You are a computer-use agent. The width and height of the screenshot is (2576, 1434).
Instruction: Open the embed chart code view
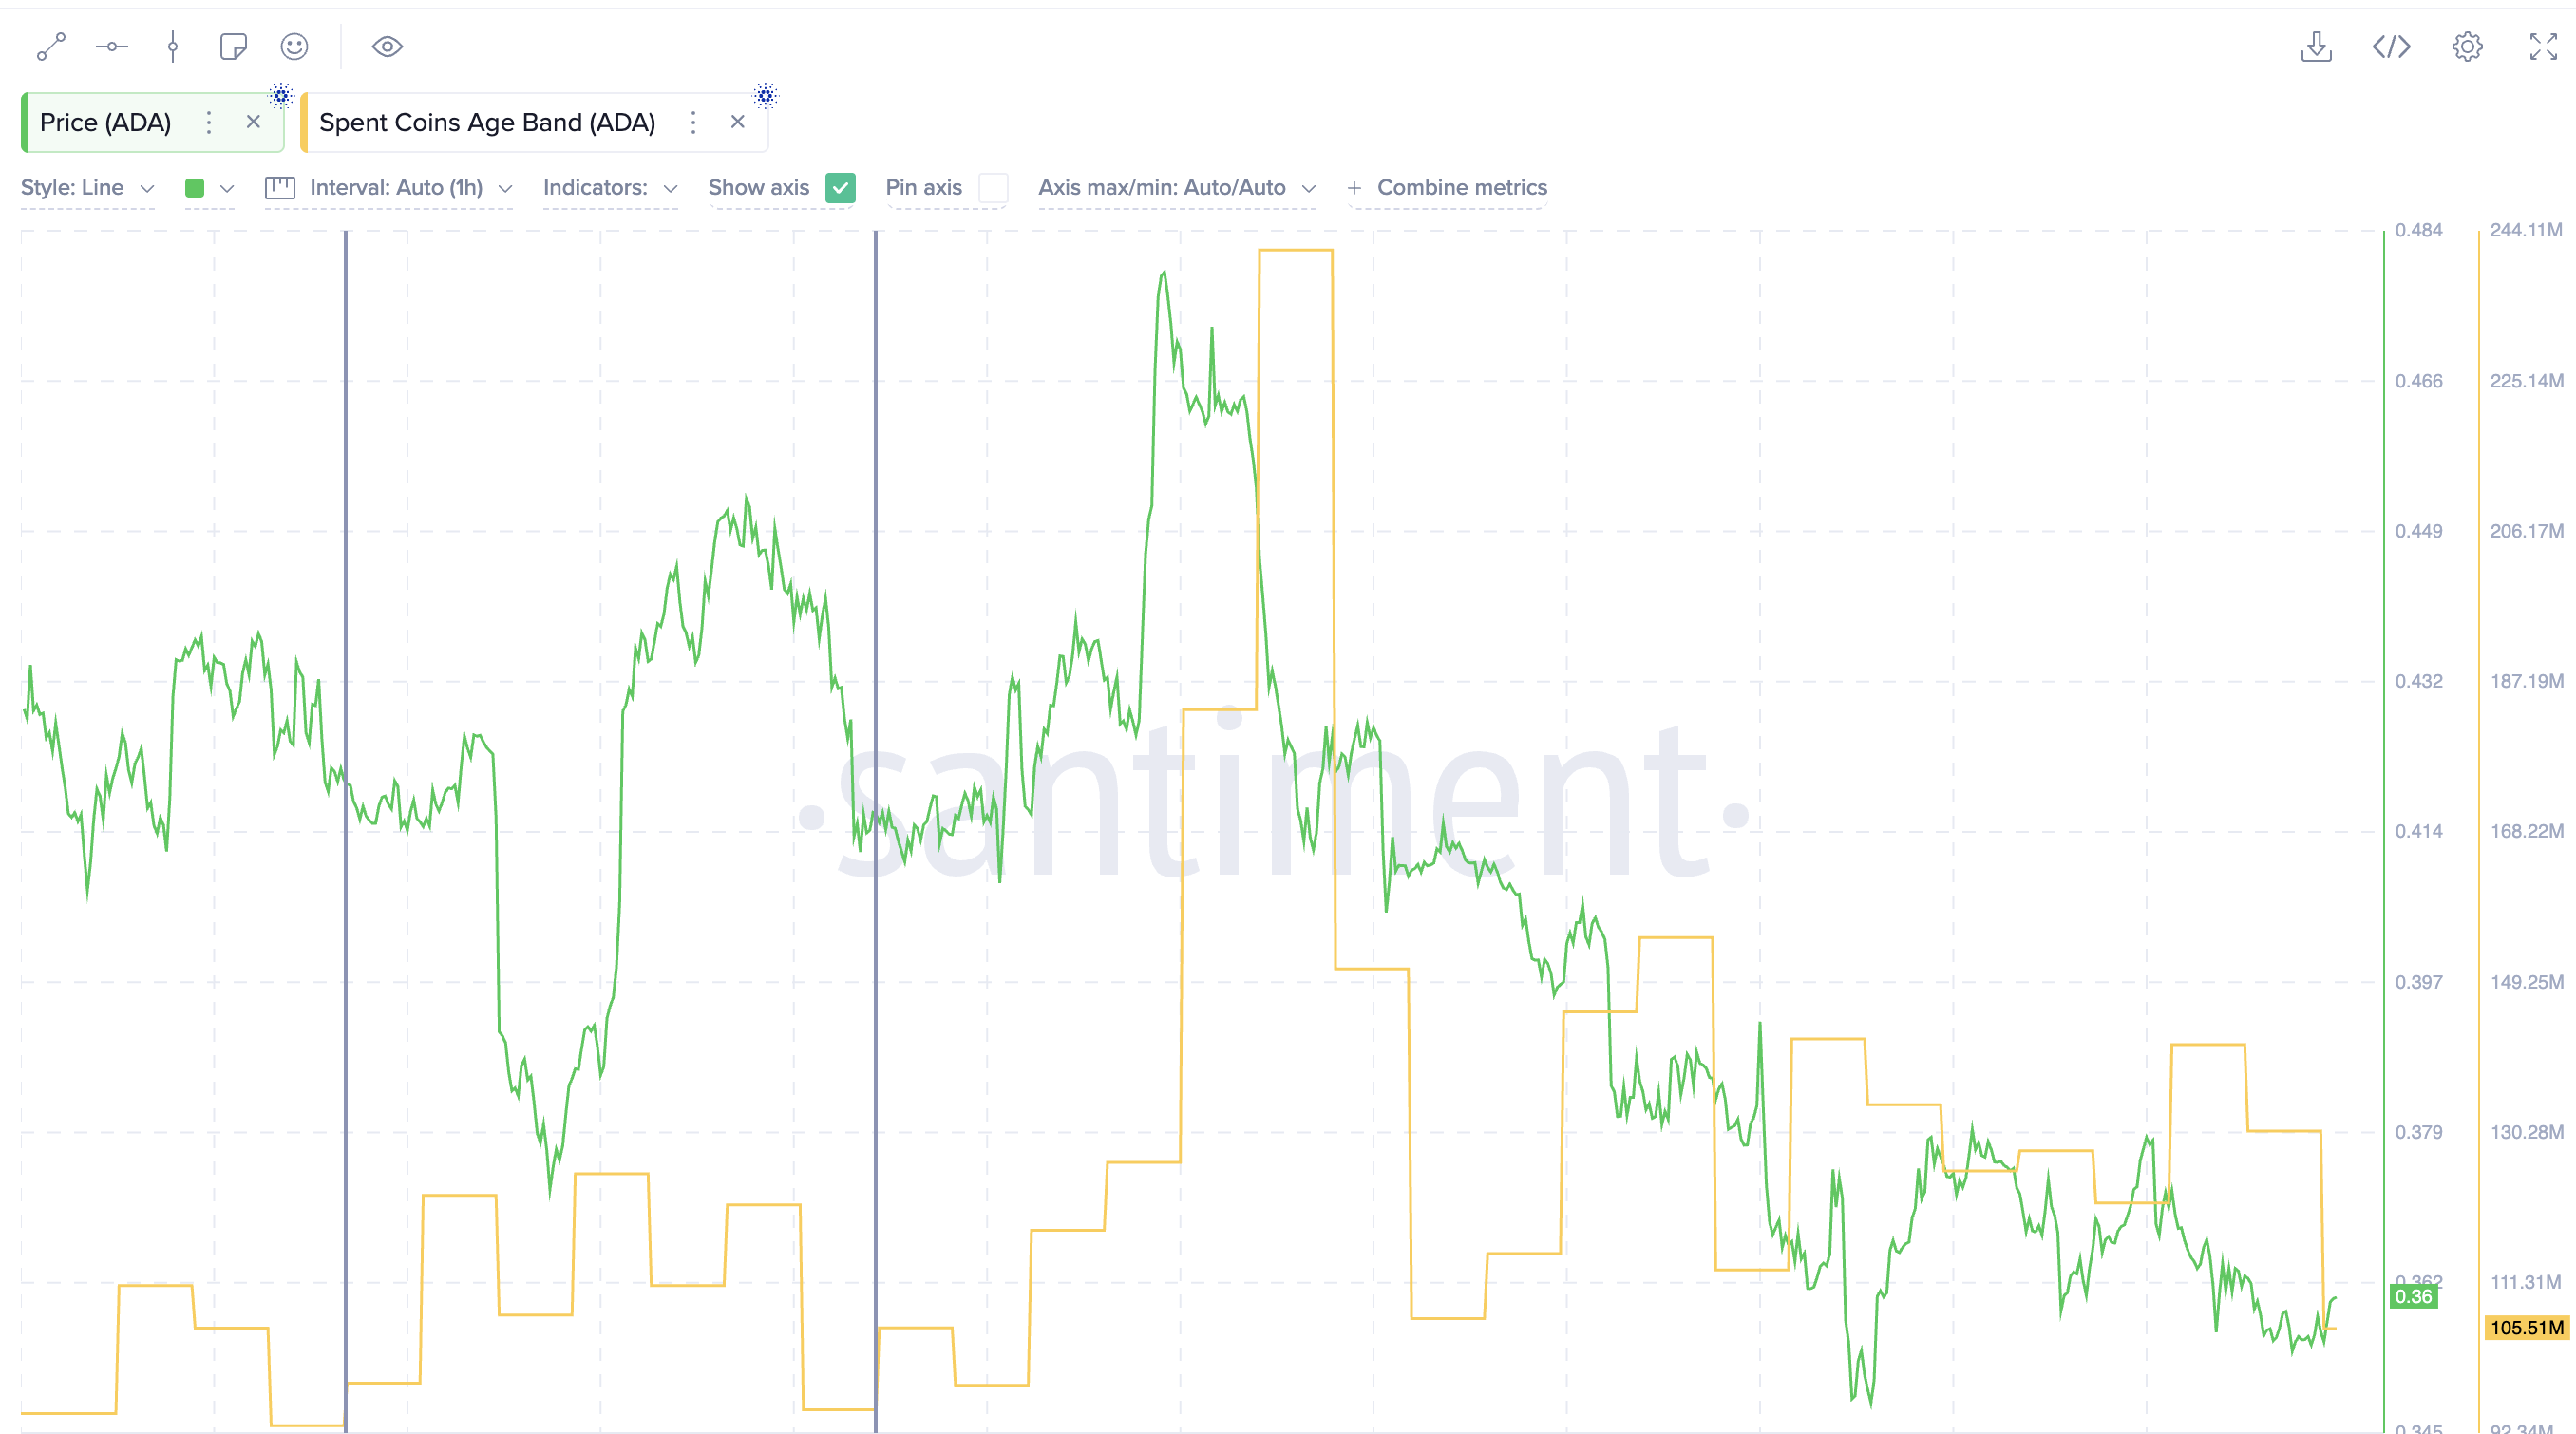2391,46
